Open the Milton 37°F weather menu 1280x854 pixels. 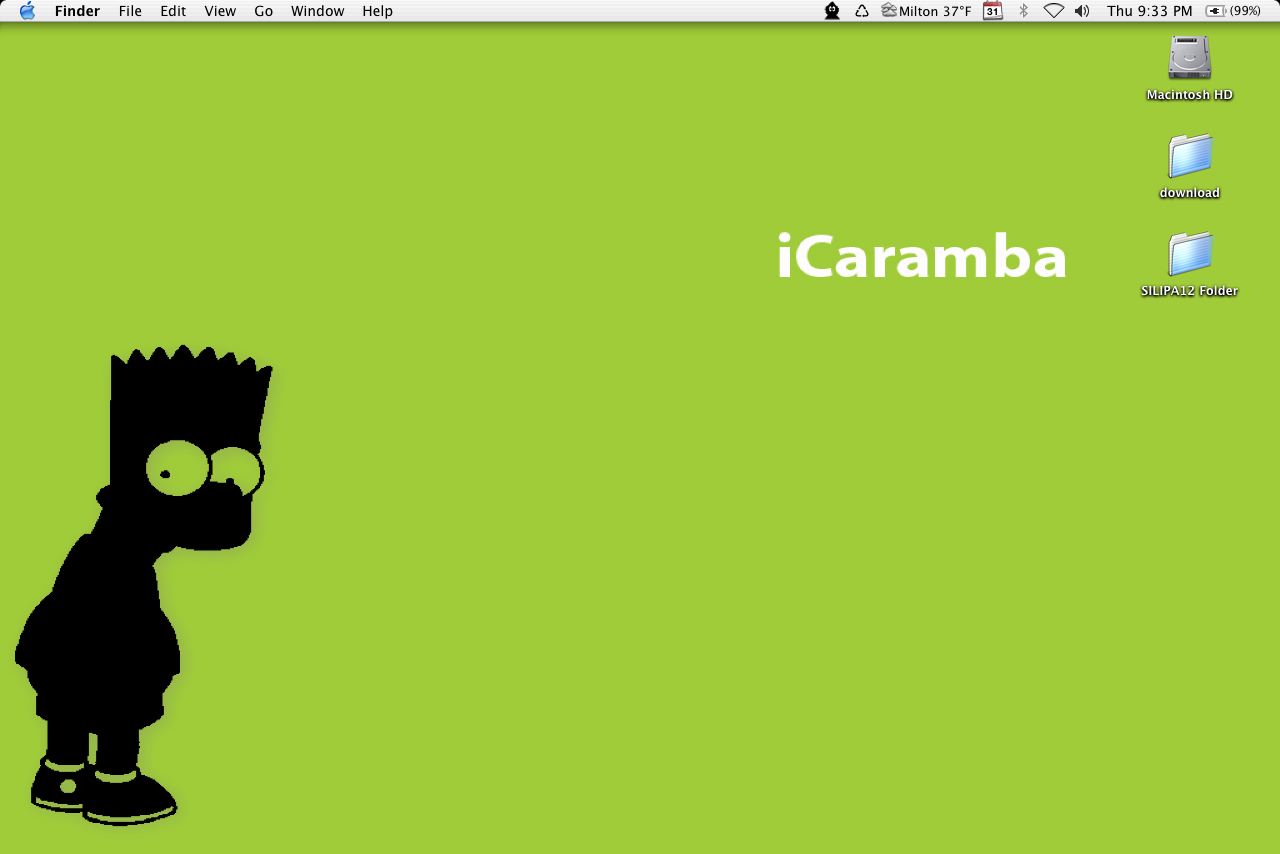coord(927,11)
